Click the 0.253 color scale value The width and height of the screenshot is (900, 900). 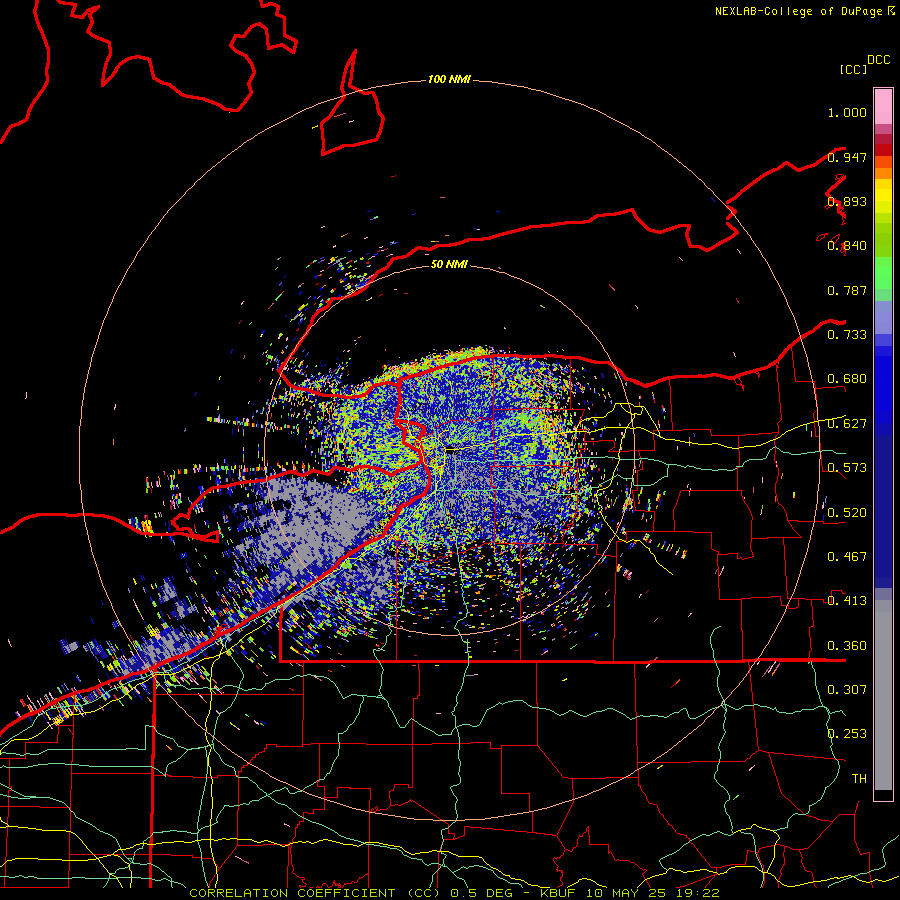point(847,734)
